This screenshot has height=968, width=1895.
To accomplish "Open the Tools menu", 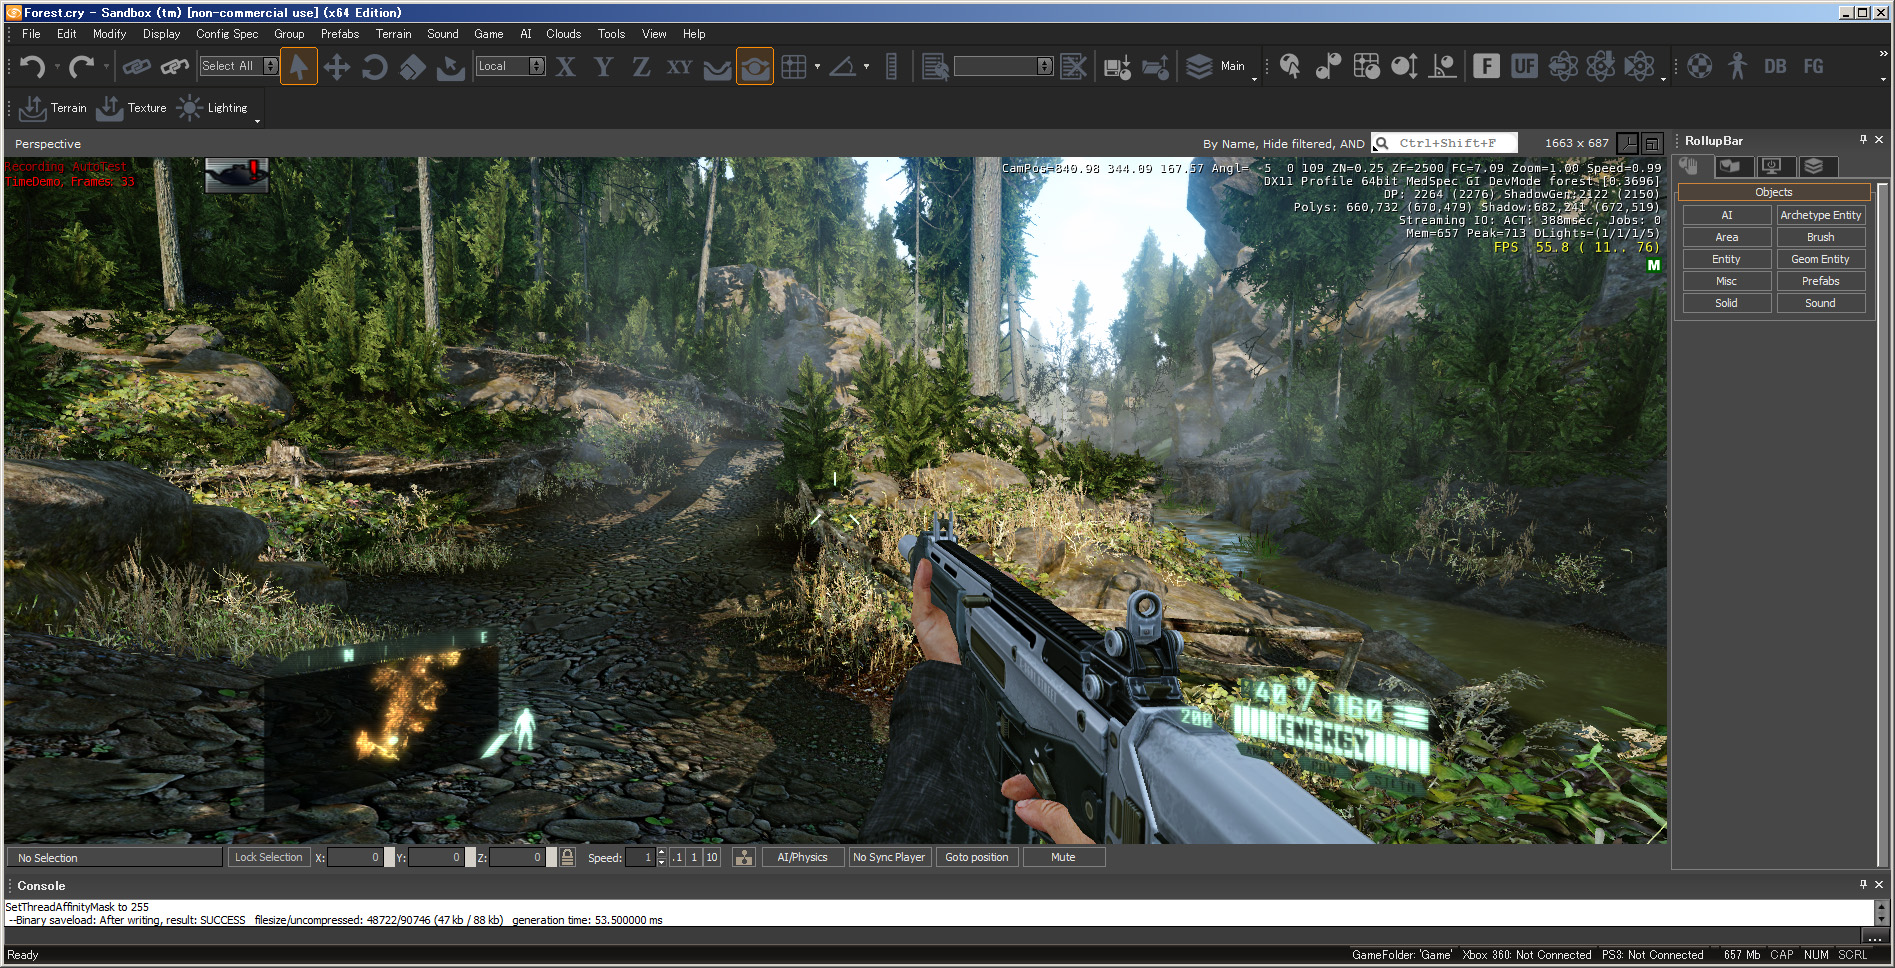I will 612,34.
